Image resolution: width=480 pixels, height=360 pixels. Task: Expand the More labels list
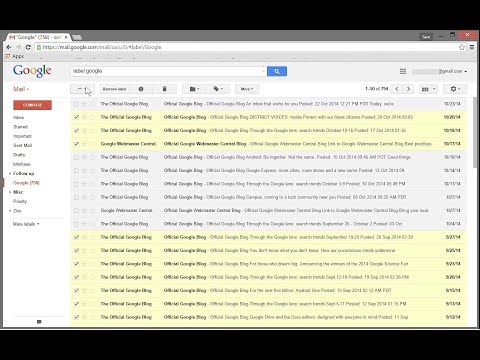click(x=26, y=224)
